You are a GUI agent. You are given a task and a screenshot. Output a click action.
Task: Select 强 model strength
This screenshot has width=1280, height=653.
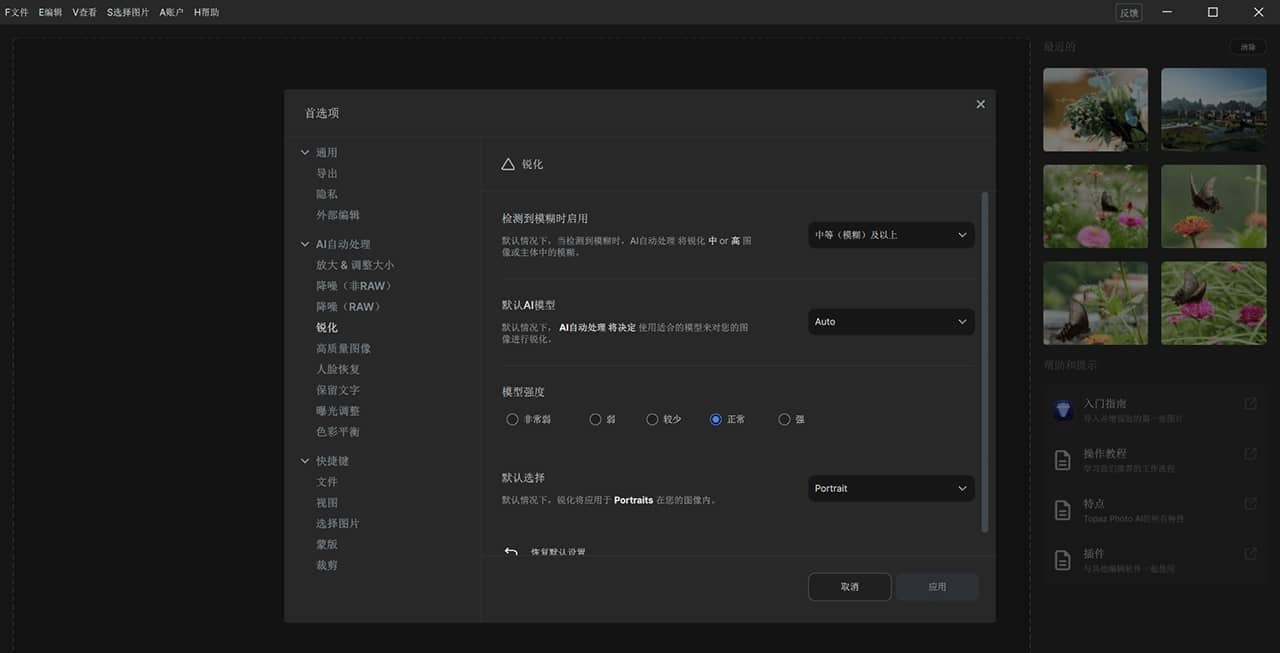point(784,419)
